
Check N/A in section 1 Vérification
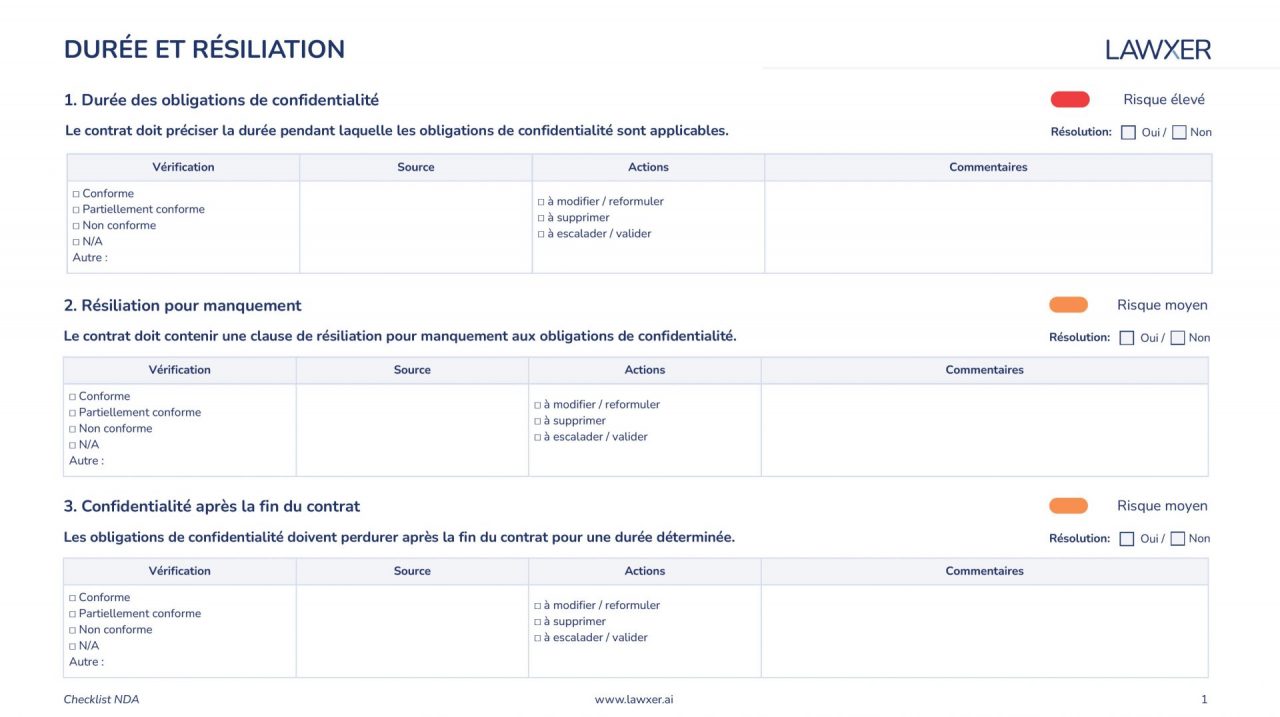point(76,242)
